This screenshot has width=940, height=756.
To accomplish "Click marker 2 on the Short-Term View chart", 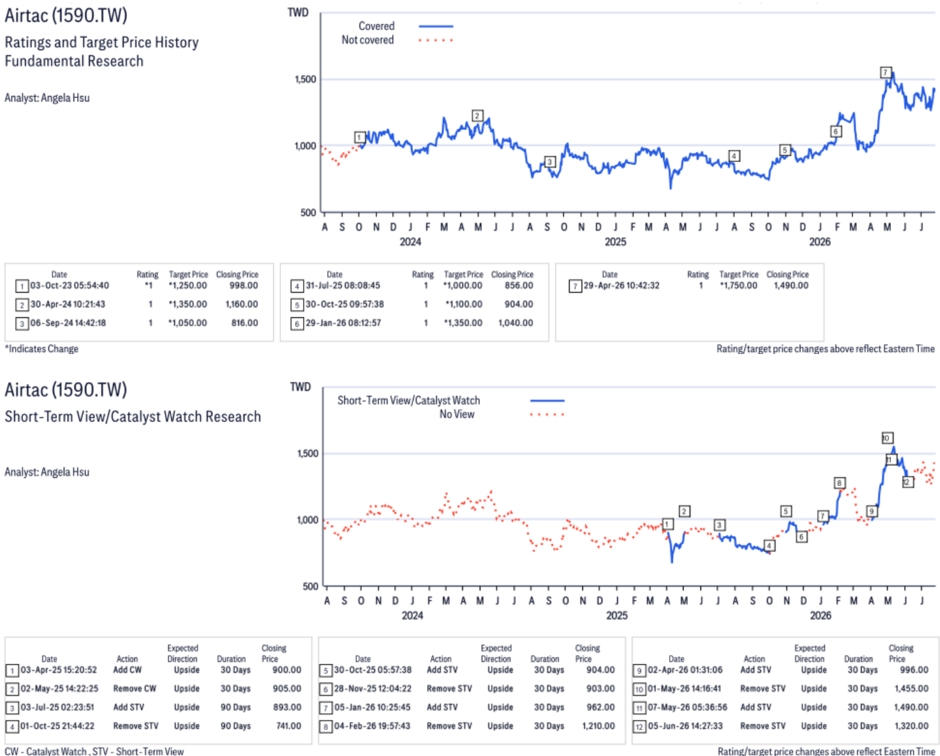I will tap(685, 511).
